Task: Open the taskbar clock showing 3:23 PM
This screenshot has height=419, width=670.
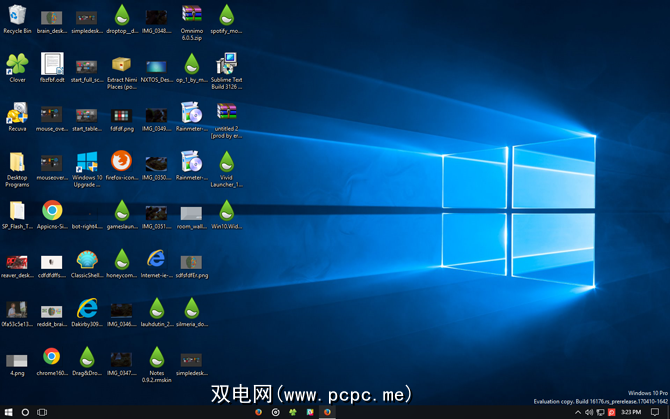Action: click(631, 412)
